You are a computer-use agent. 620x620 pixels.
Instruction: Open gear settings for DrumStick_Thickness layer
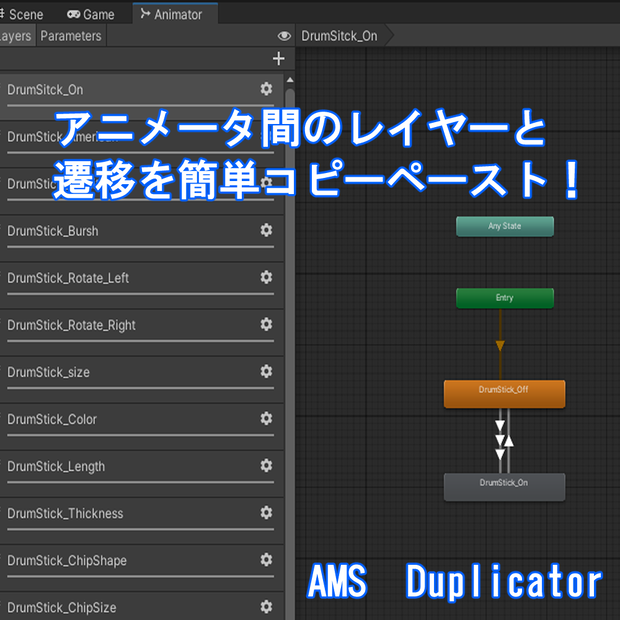pos(266,512)
